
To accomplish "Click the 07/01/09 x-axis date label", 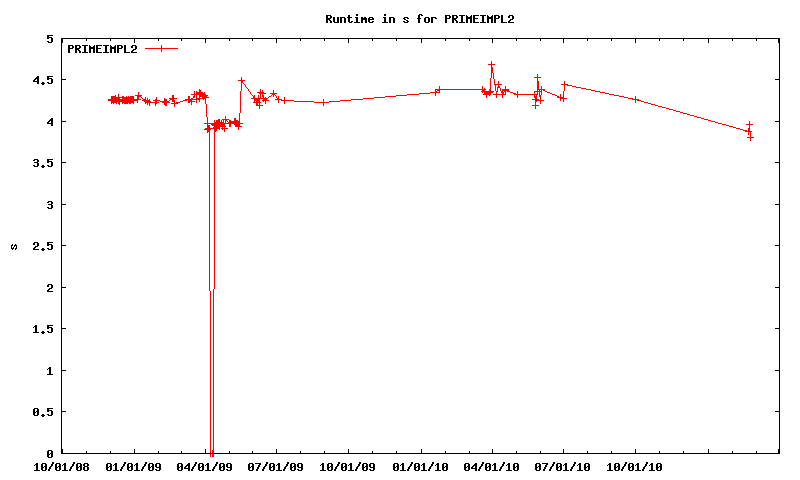I will click(277, 465).
